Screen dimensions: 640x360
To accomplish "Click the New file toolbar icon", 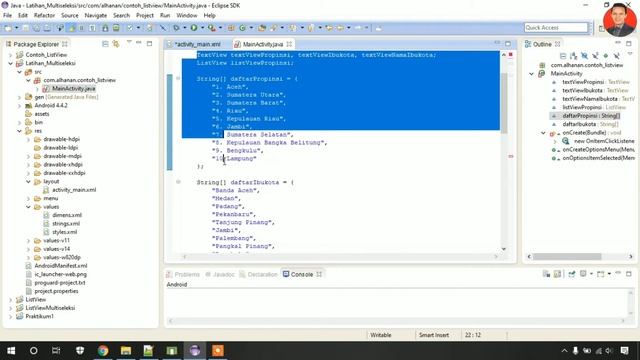I will [8, 28].
